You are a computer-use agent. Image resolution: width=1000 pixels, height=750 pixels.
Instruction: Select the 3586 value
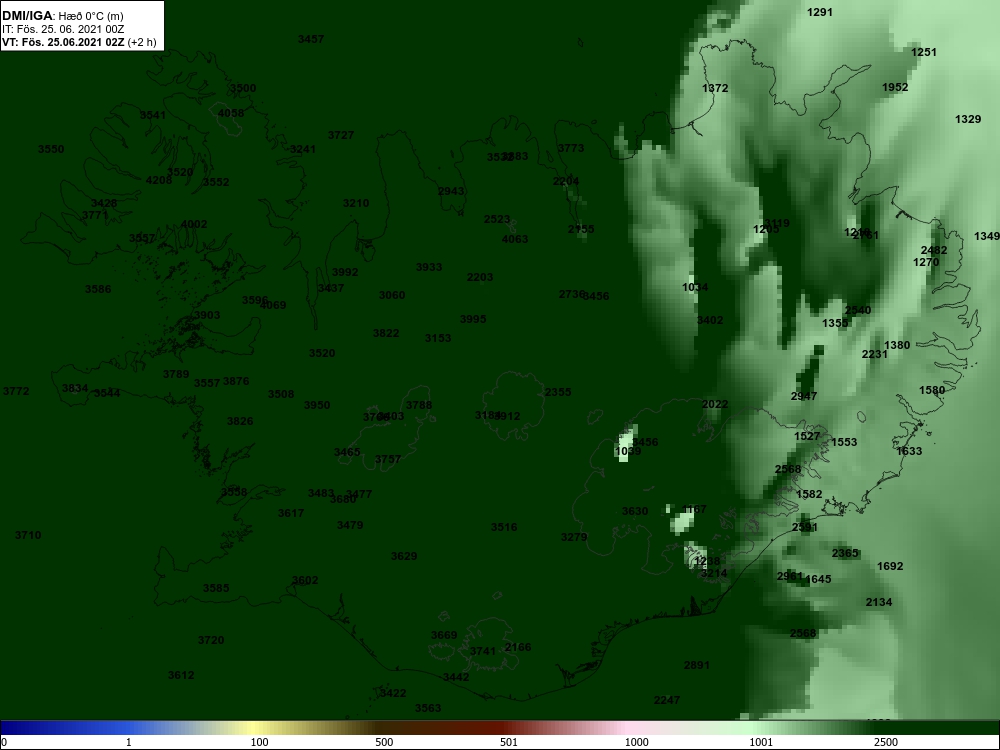point(98,290)
